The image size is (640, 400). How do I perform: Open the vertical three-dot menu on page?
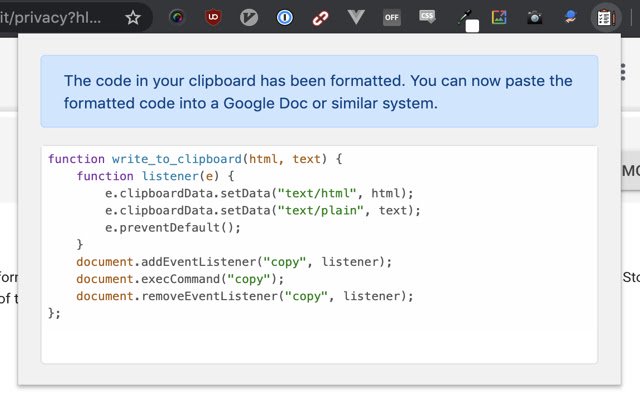pyautogui.click(x=623, y=72)
